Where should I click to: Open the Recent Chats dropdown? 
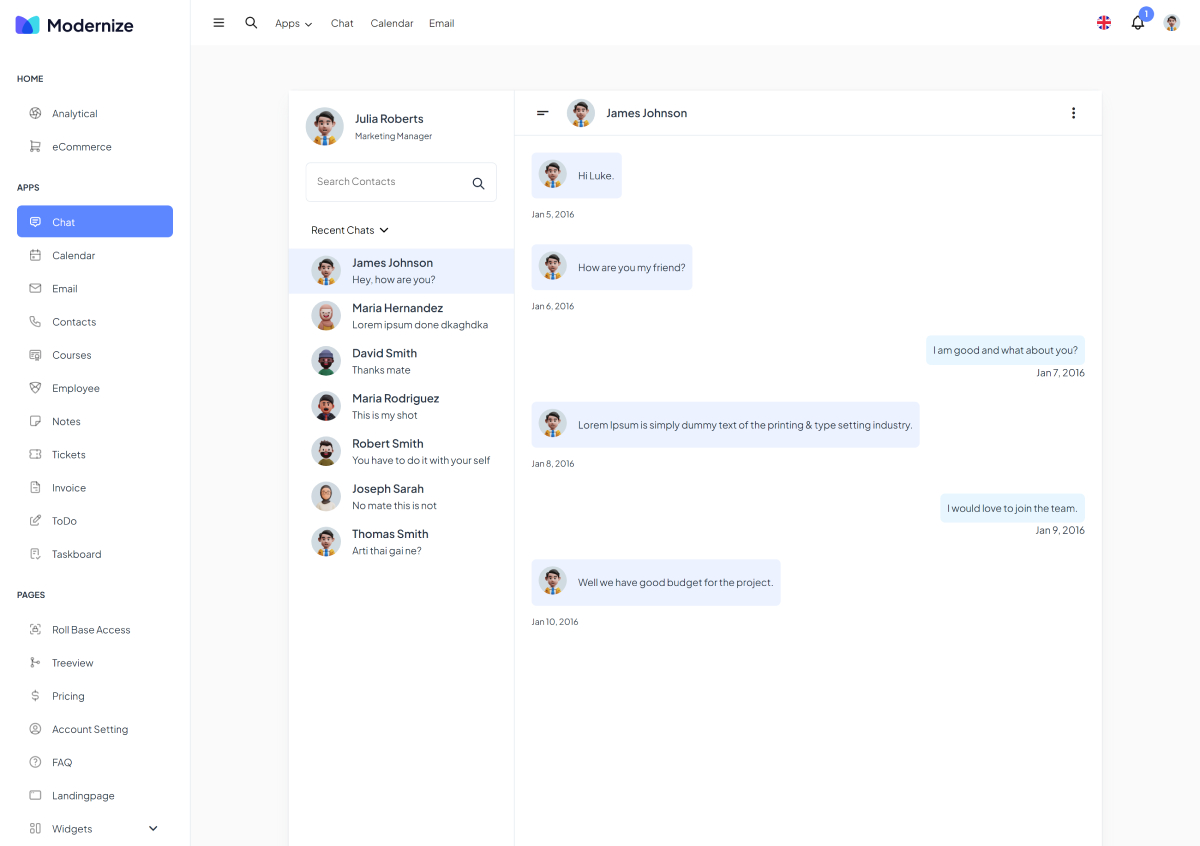tap(349, 230)
